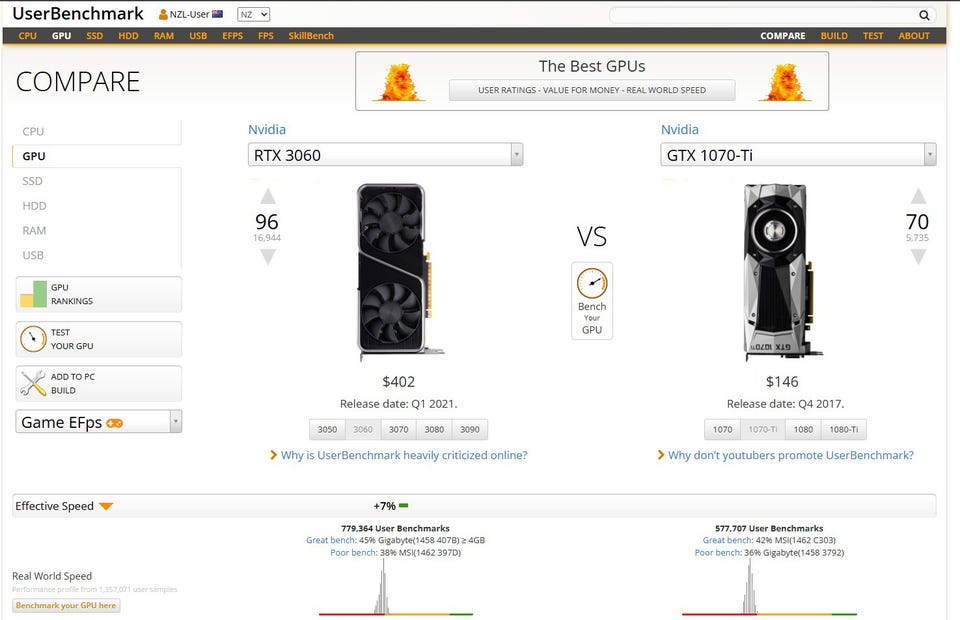
Task: Open the ABOUT menu item
Action: [914, 35]
